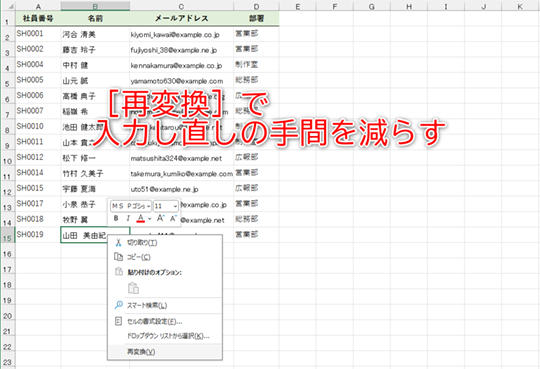Click the 部署 header cell
The height and width of the screenshot is (369, 540).
pos(256,19)
